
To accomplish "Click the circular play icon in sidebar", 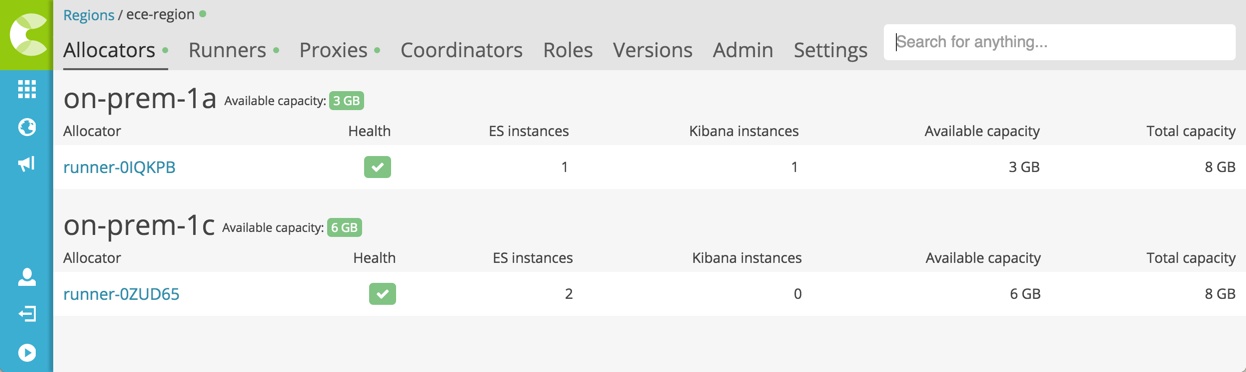I will coord(27,352).
